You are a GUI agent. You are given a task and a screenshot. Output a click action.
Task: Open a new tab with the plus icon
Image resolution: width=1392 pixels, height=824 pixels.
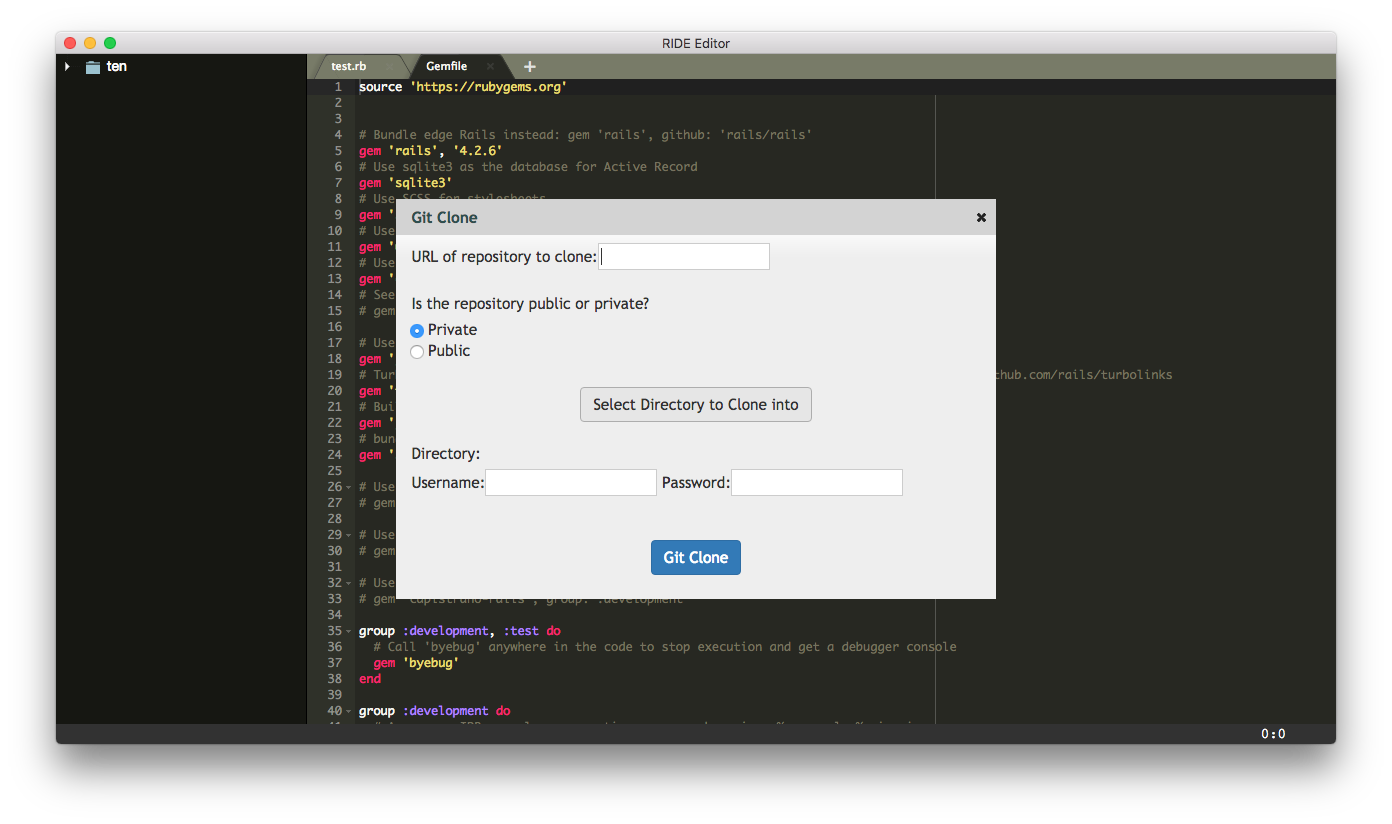(530, 66)
